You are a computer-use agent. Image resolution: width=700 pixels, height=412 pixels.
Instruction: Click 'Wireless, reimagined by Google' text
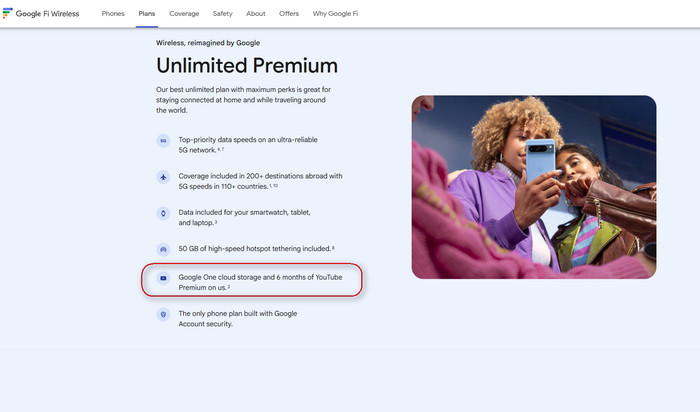point(208,43)
